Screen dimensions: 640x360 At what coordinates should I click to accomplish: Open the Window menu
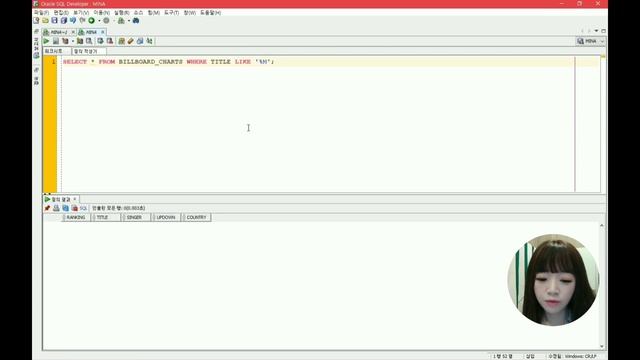(189, 13)
